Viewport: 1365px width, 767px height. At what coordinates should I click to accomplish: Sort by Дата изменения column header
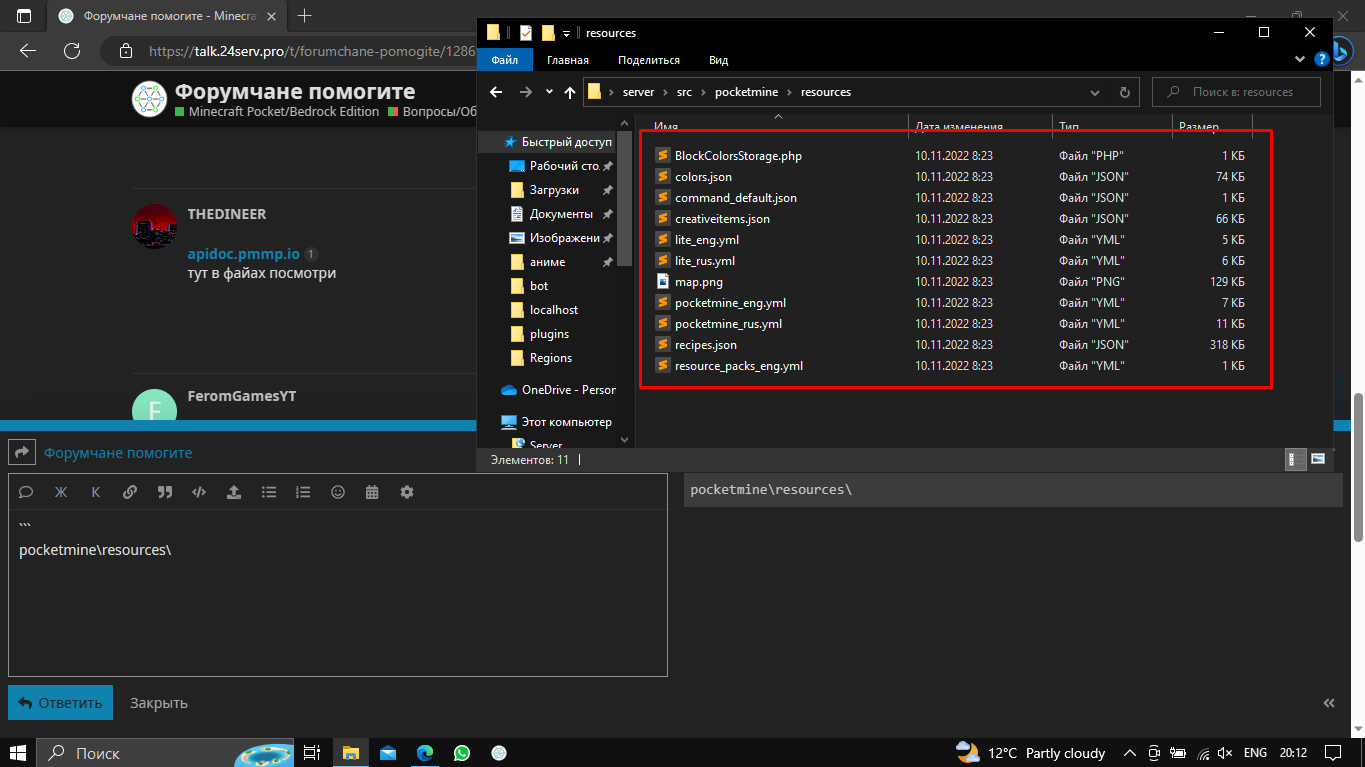958,127
